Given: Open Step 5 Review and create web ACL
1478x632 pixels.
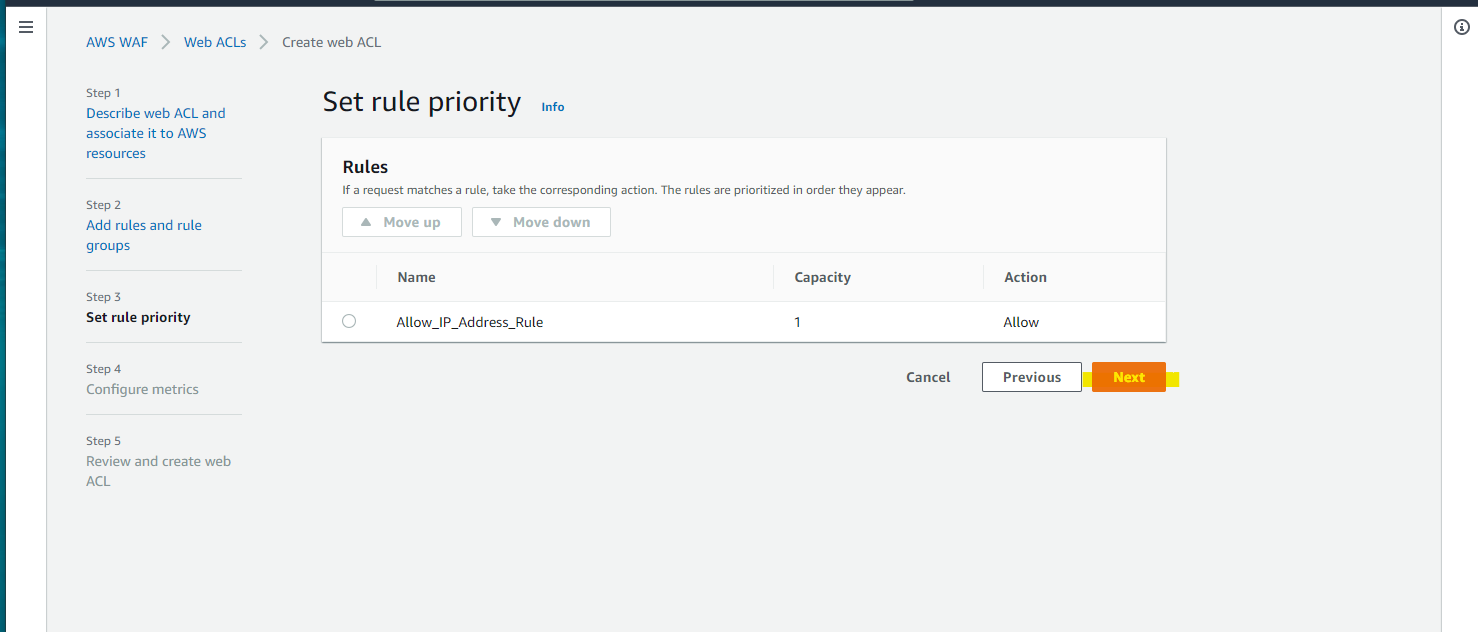Looking at the screenshot, I should [x=158, y=470].
